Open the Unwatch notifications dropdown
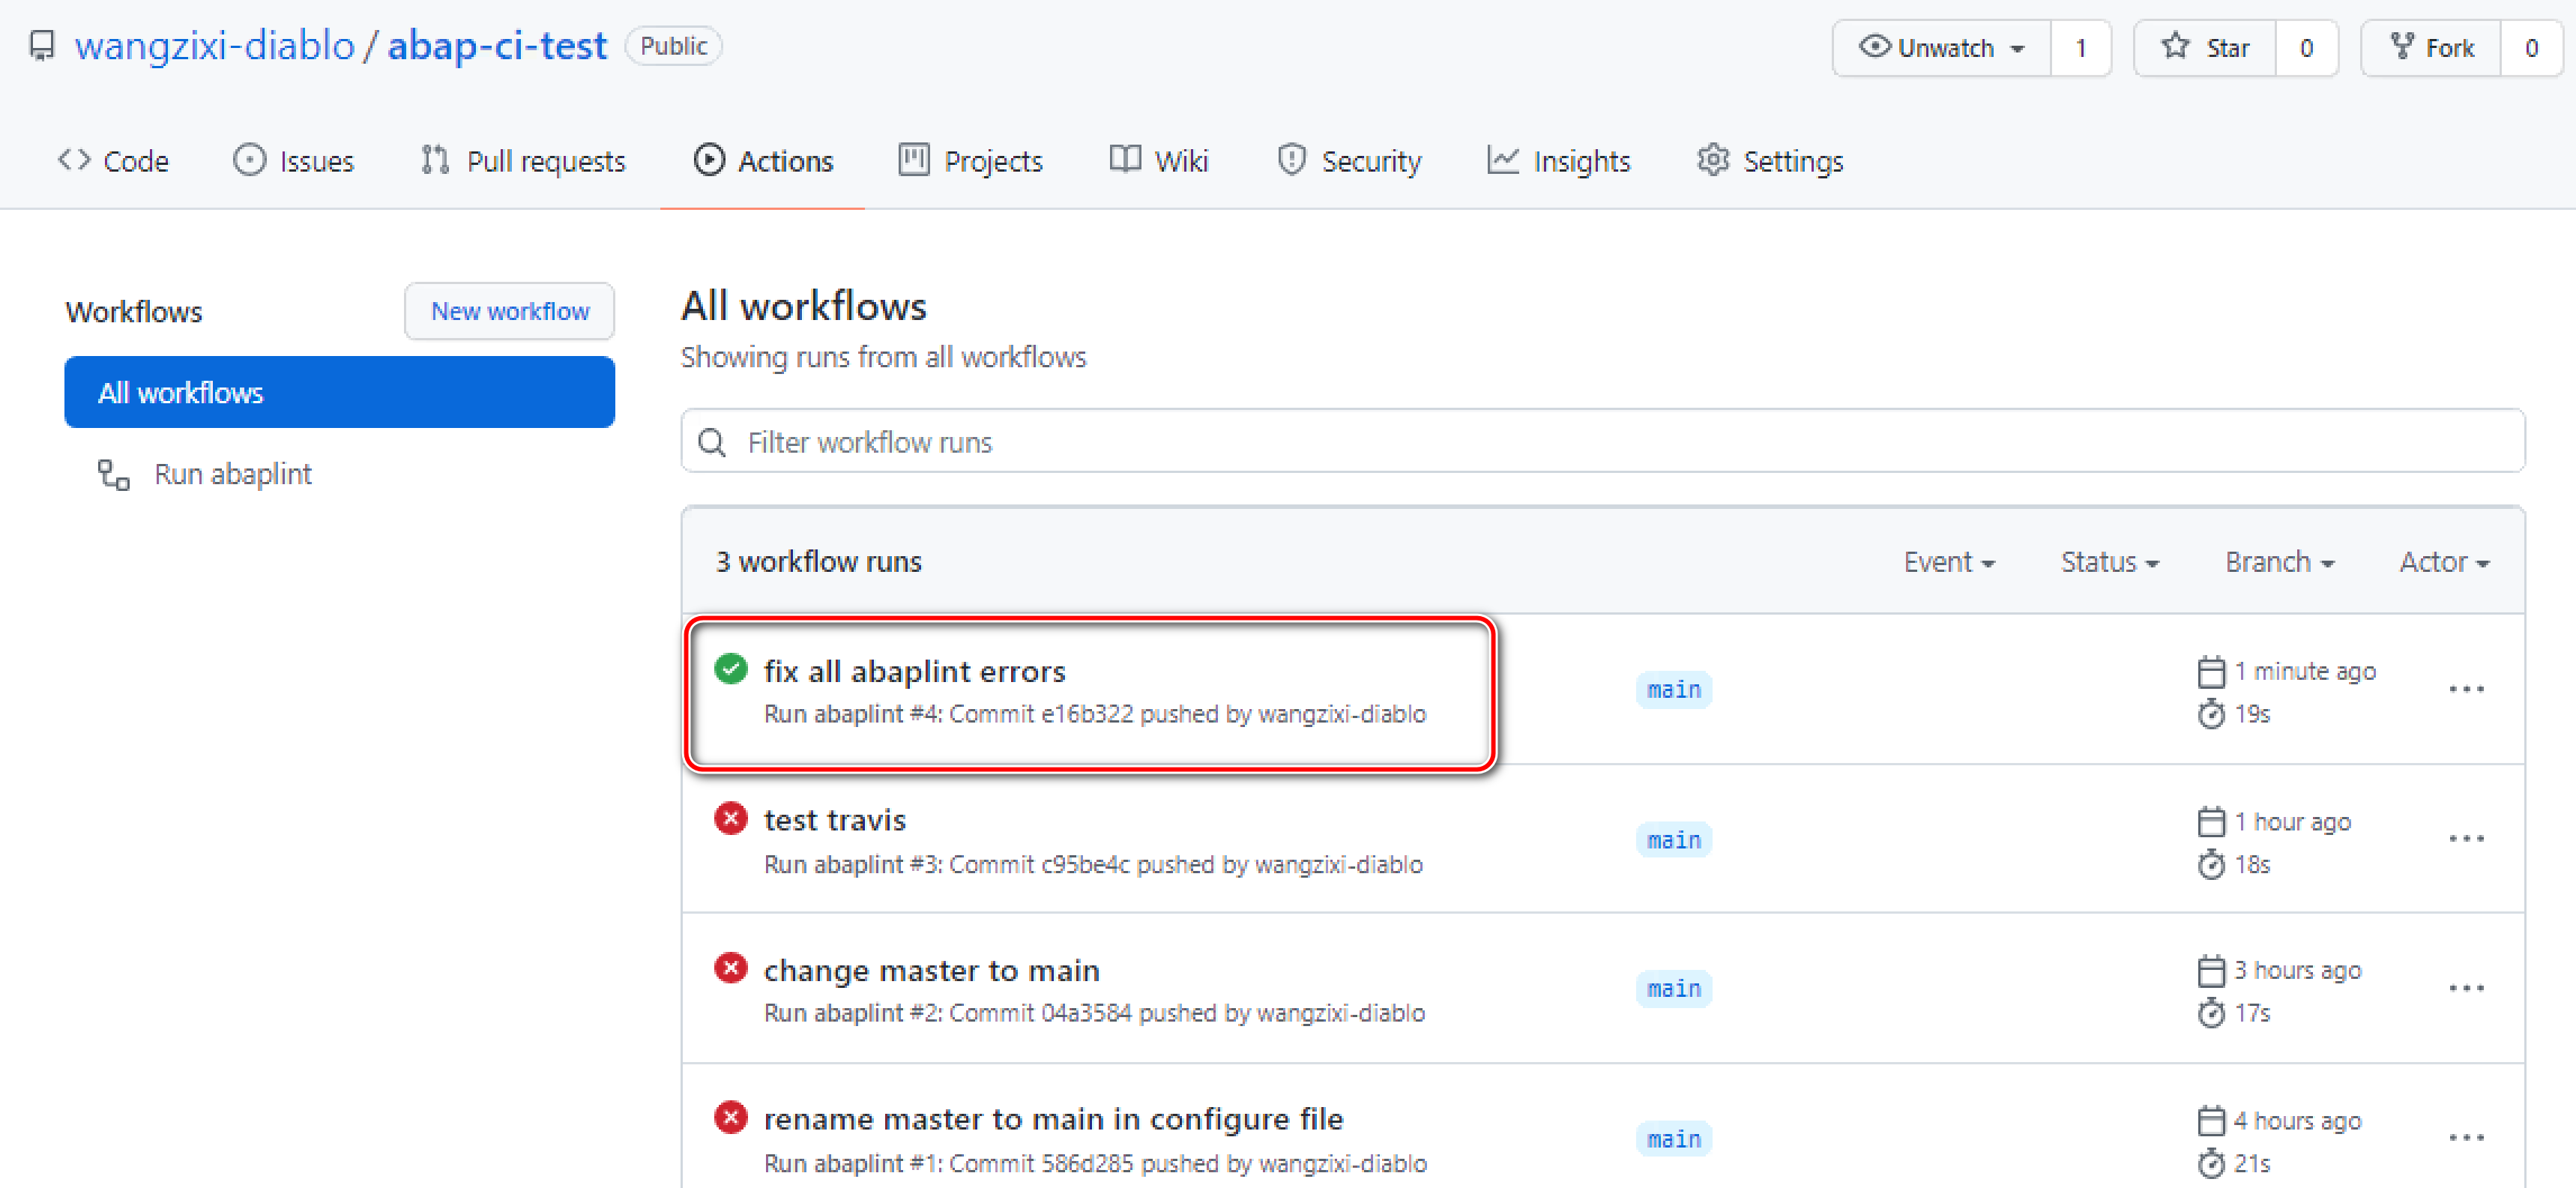Image resolution: width=2576 pixels, height=1188 pixels. coord(1941,48)
